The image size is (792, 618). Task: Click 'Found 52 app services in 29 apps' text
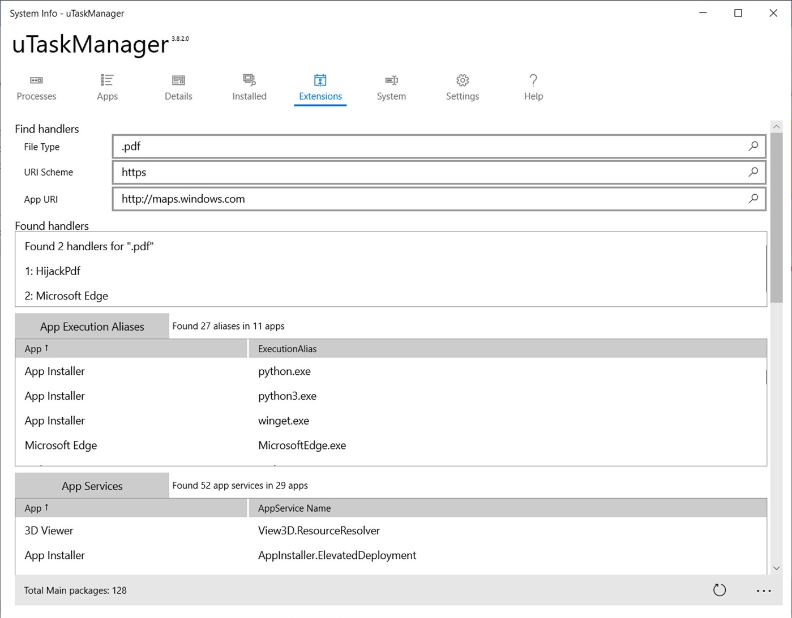[240, 486]
